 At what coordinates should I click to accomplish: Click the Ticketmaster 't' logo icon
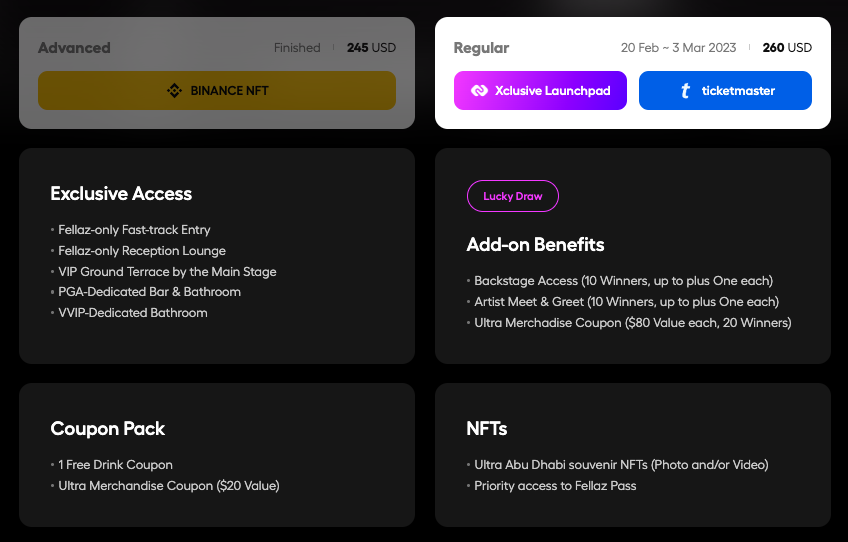point(685,91)
